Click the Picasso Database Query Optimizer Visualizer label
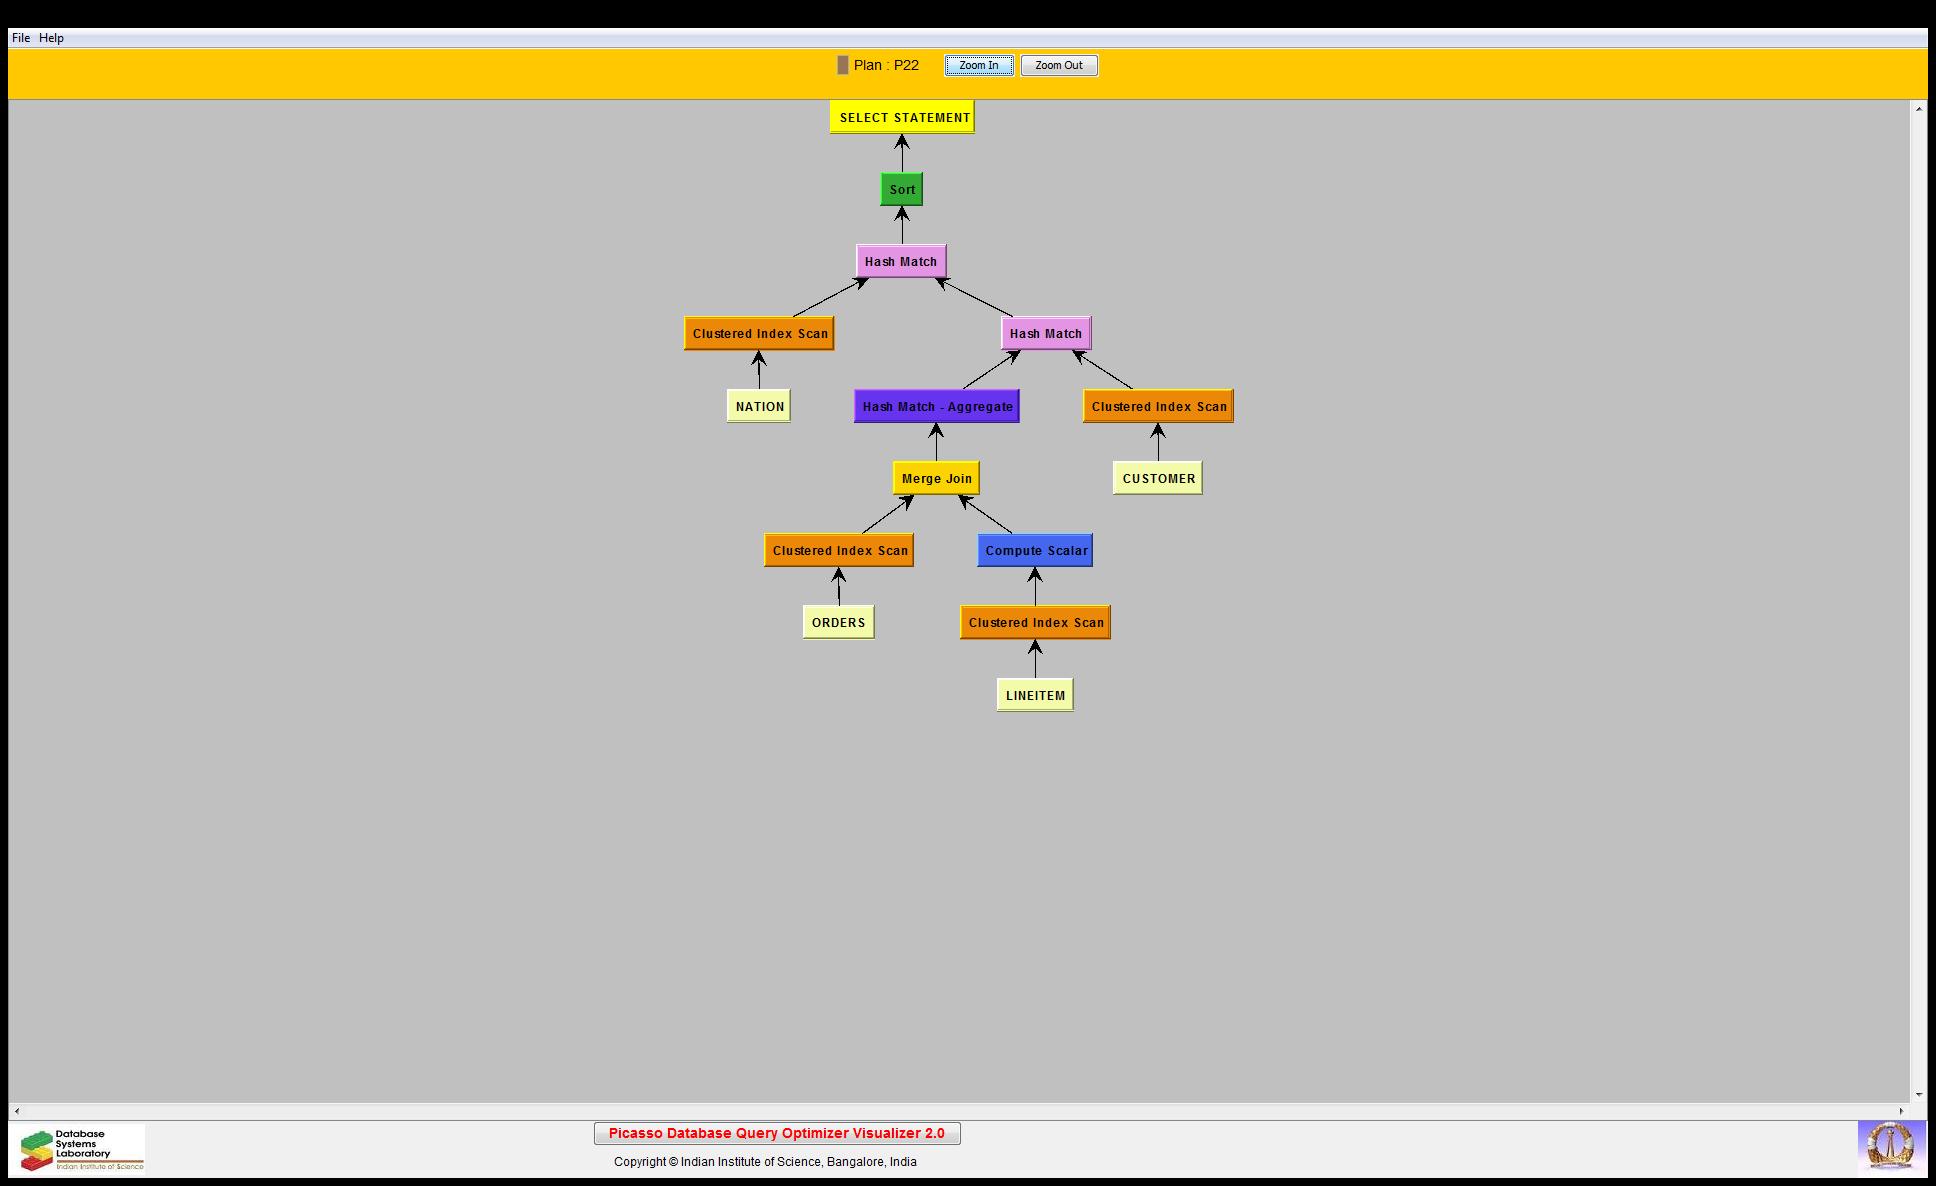This screenshot has width=1936, height=1186. 776,1133
